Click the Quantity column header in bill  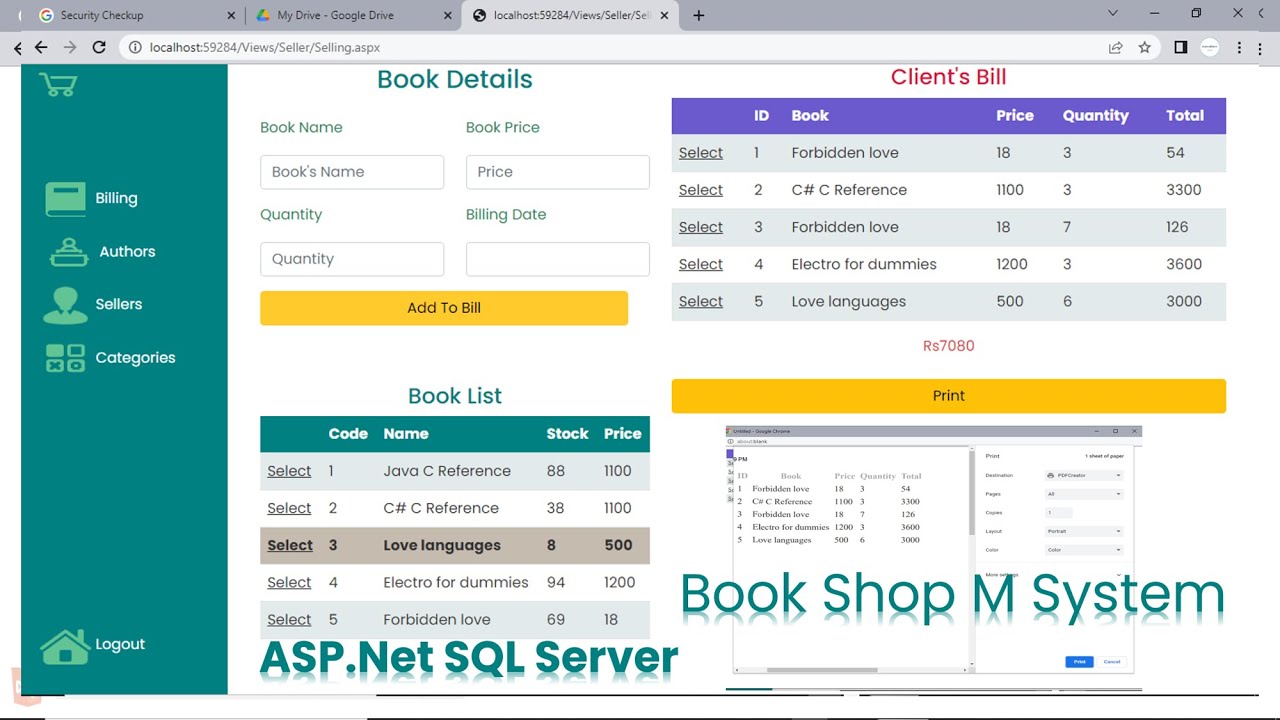tap(1095, 116)
